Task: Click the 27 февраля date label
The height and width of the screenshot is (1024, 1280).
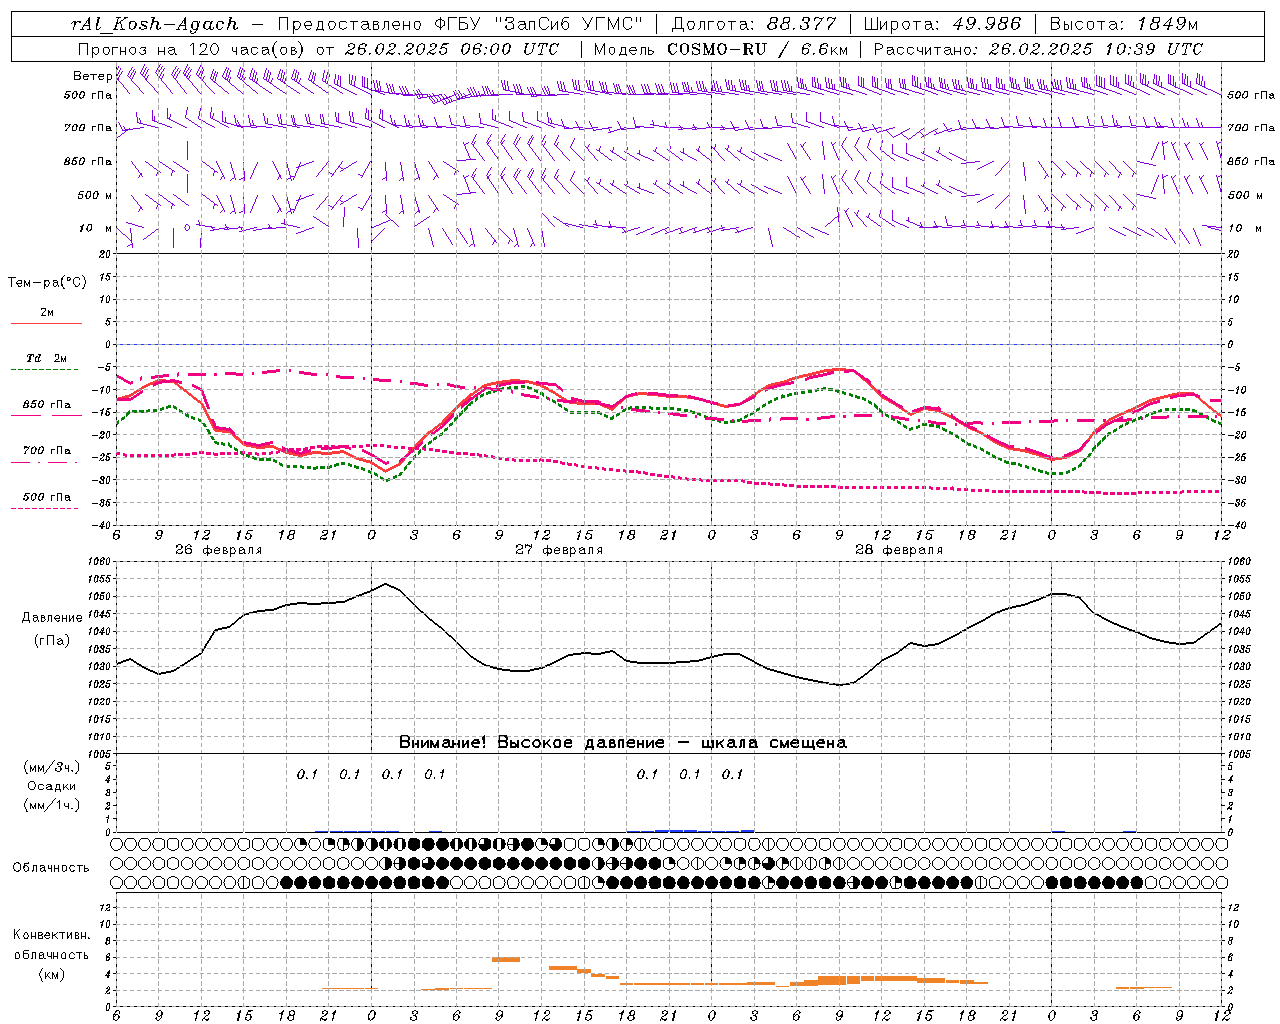Action: [559, 550]
